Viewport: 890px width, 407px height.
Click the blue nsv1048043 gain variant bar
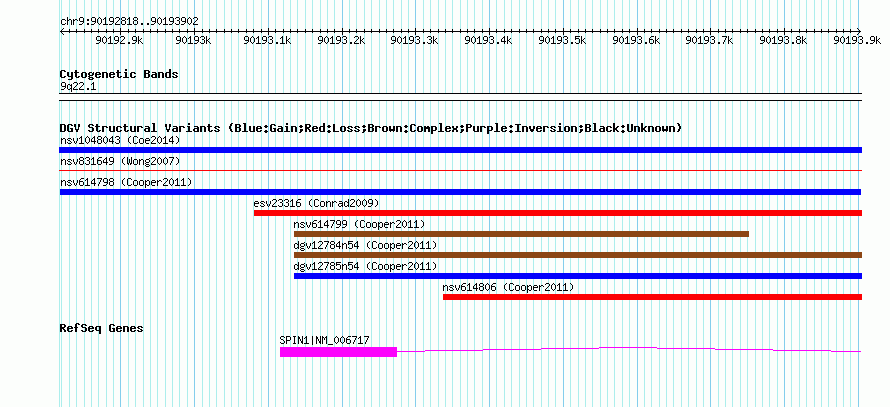[461, 150]
